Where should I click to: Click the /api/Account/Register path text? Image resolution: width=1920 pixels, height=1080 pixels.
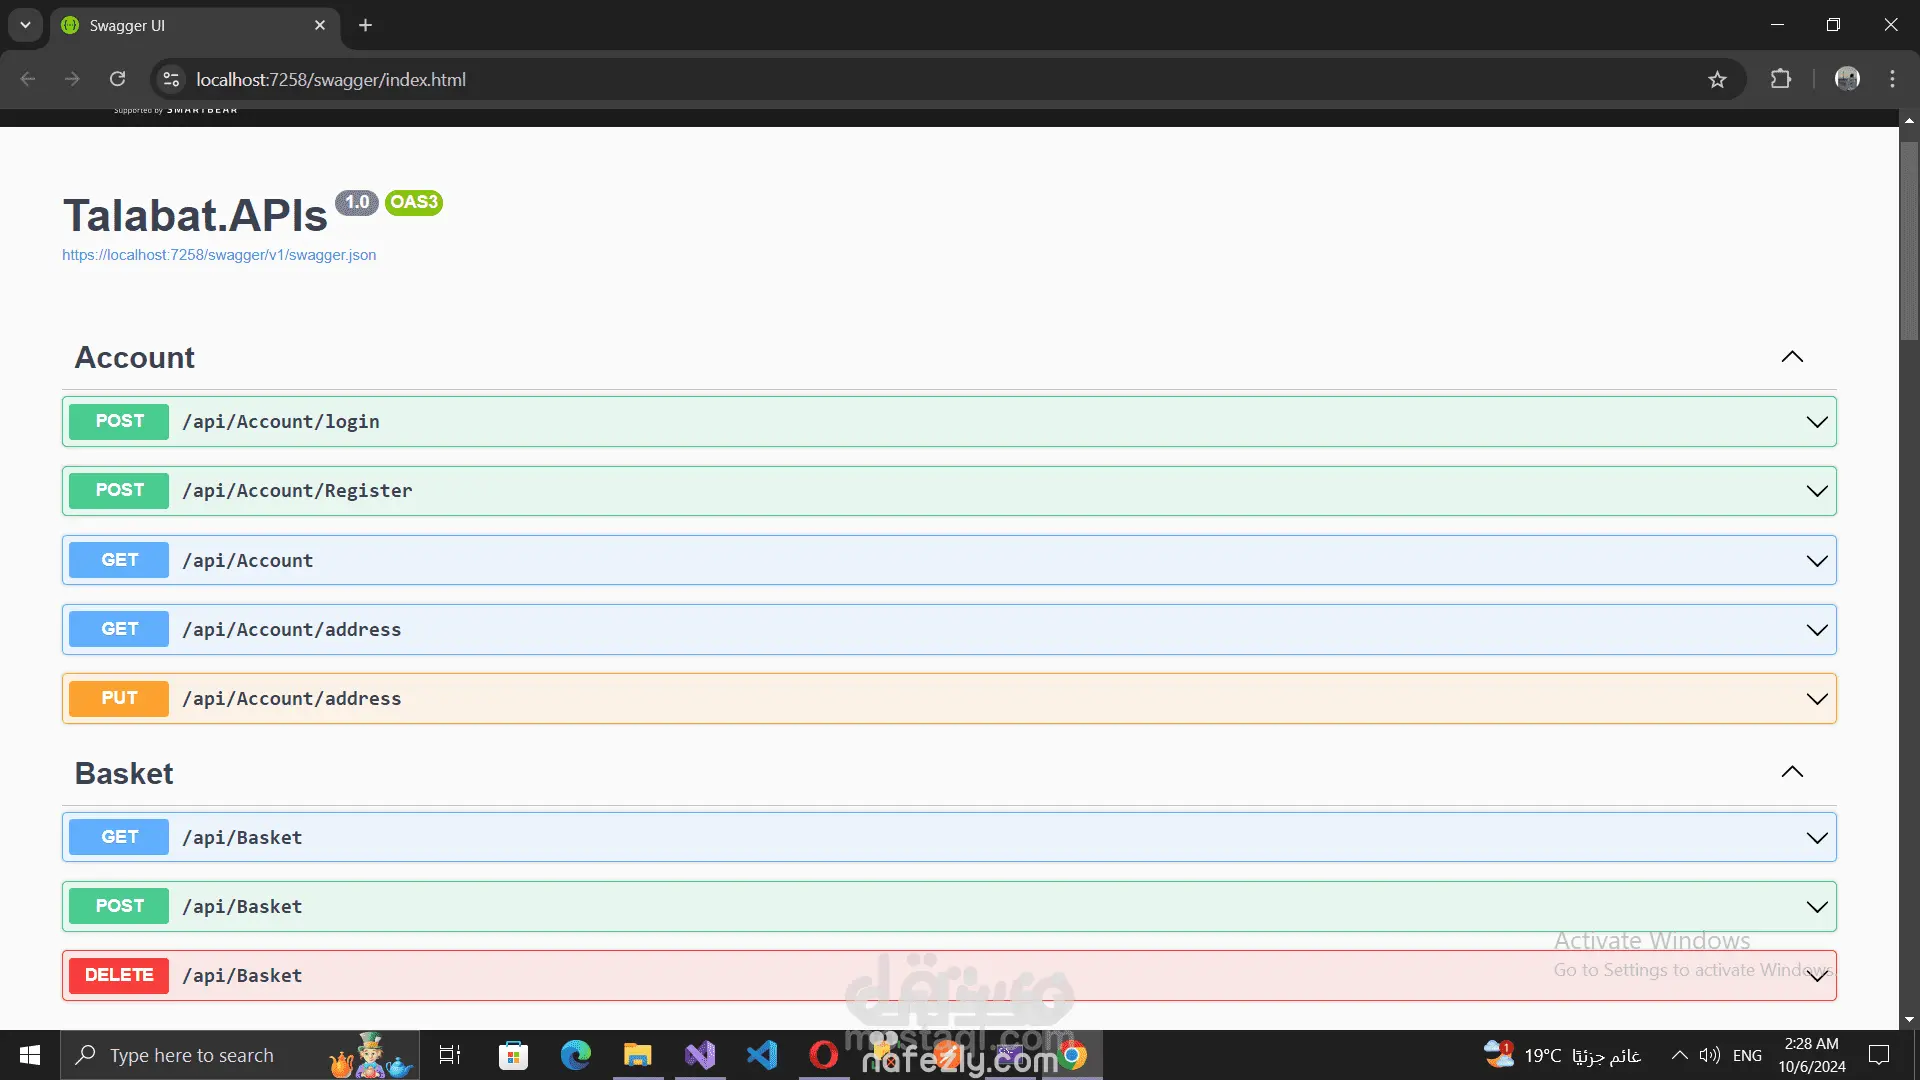297,491
